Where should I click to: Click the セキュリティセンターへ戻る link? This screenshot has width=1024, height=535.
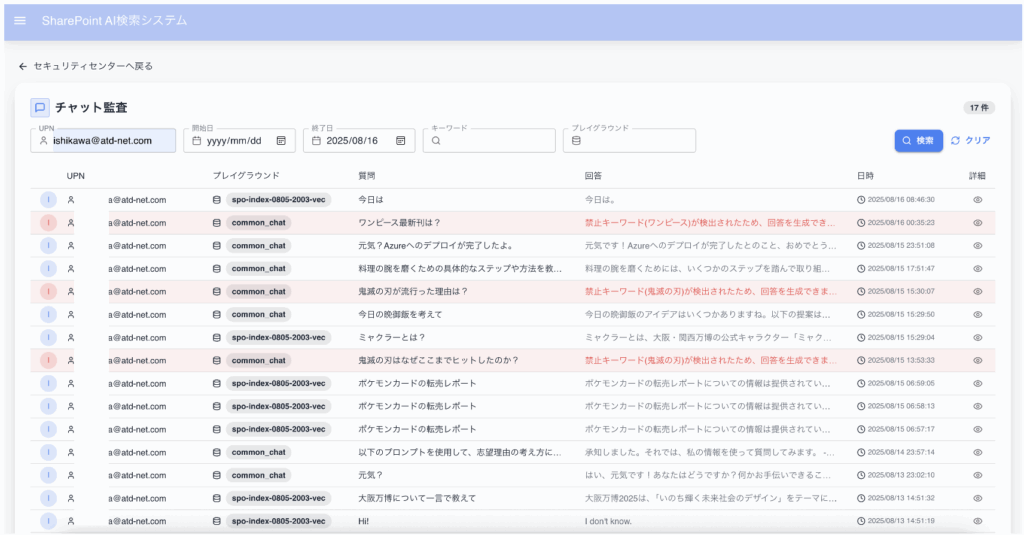(93, 66)
